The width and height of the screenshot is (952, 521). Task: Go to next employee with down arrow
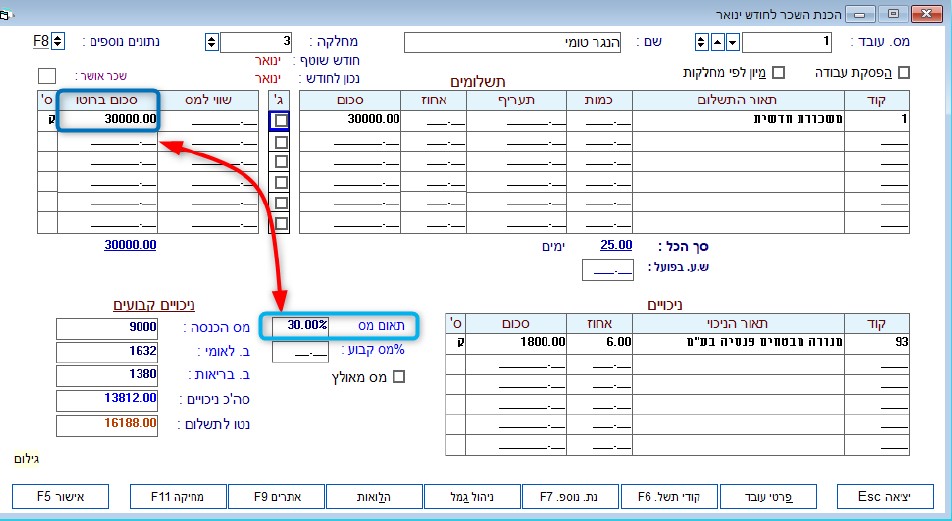click(x=733, y=42)
